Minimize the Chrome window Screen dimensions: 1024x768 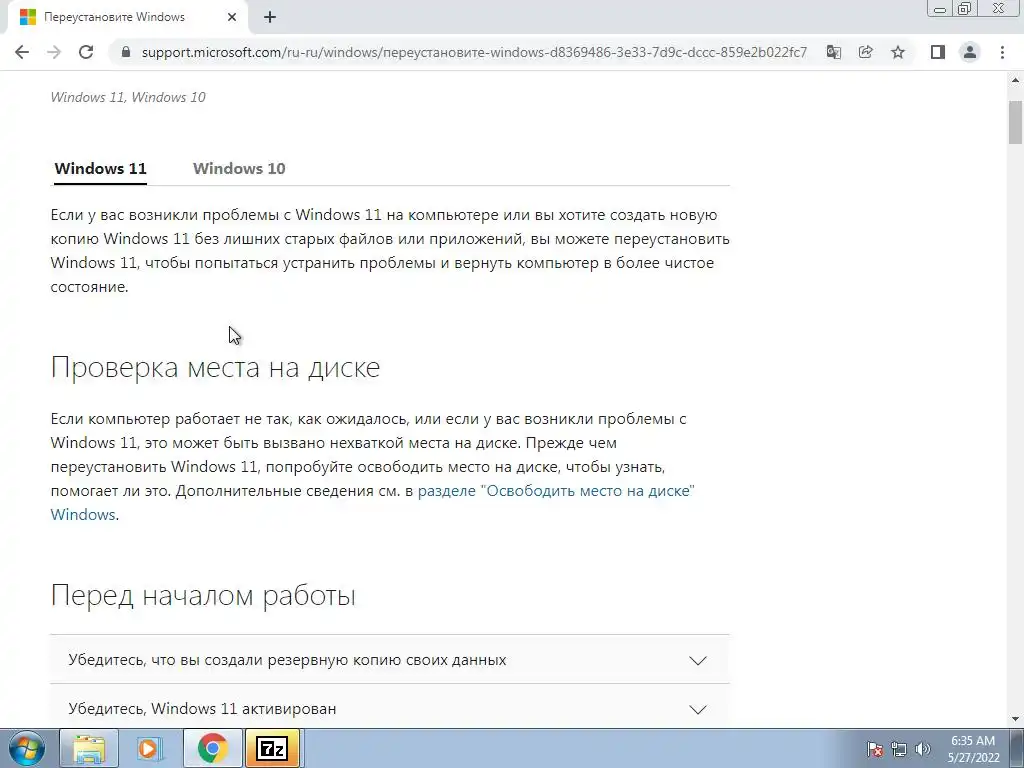[x=939, y=9]
